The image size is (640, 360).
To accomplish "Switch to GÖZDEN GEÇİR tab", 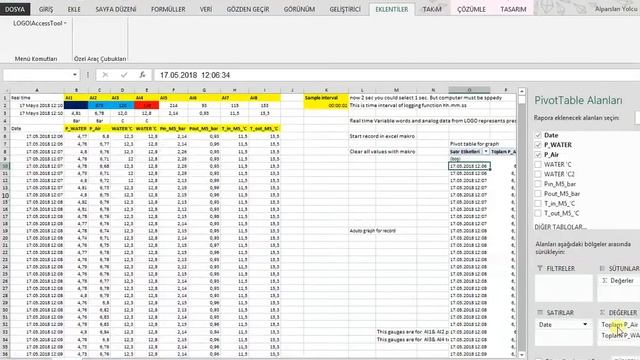I will 248,9.
